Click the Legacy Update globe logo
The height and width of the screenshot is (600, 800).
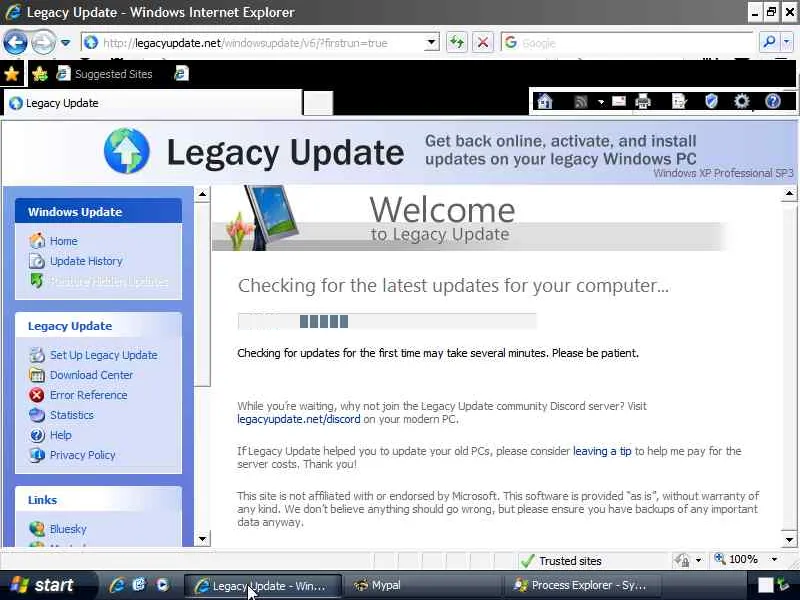[x=127, y=151]
